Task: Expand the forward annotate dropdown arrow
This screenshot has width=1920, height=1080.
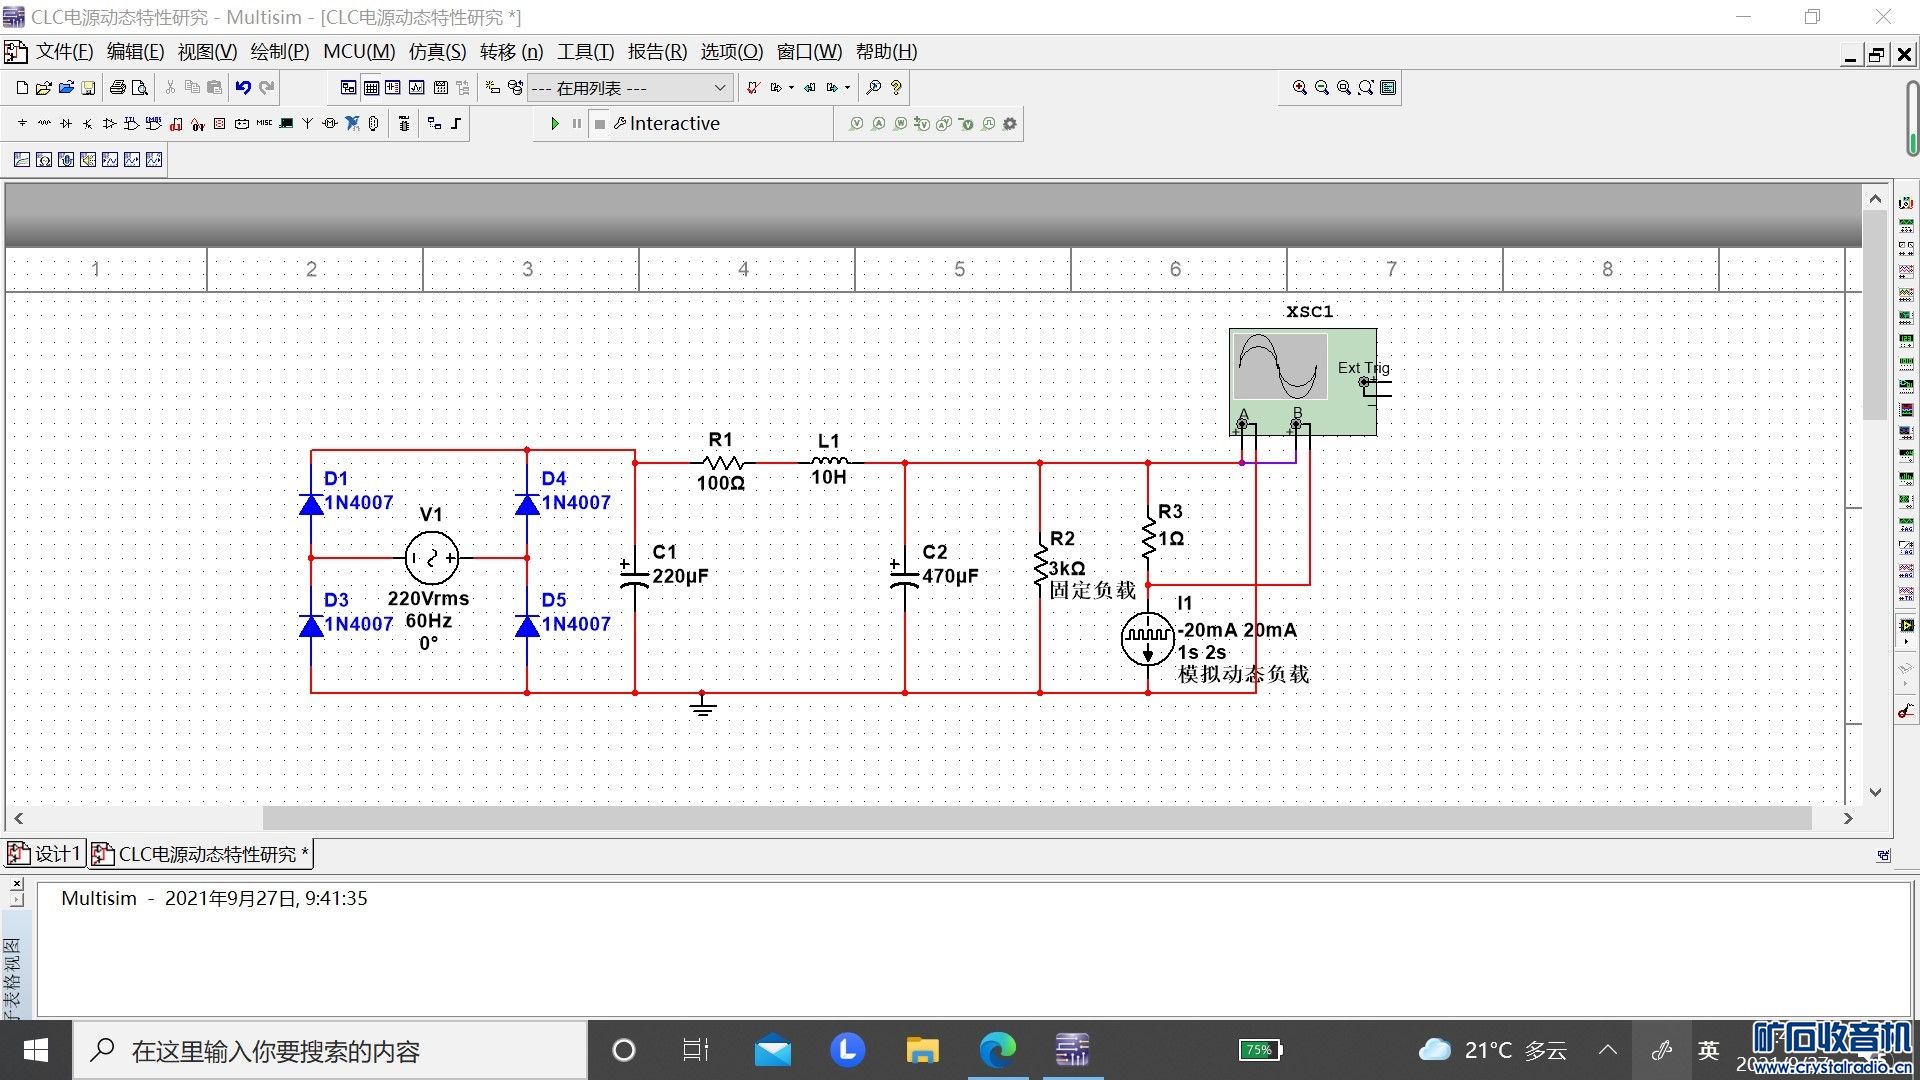Action: point(848,88)
